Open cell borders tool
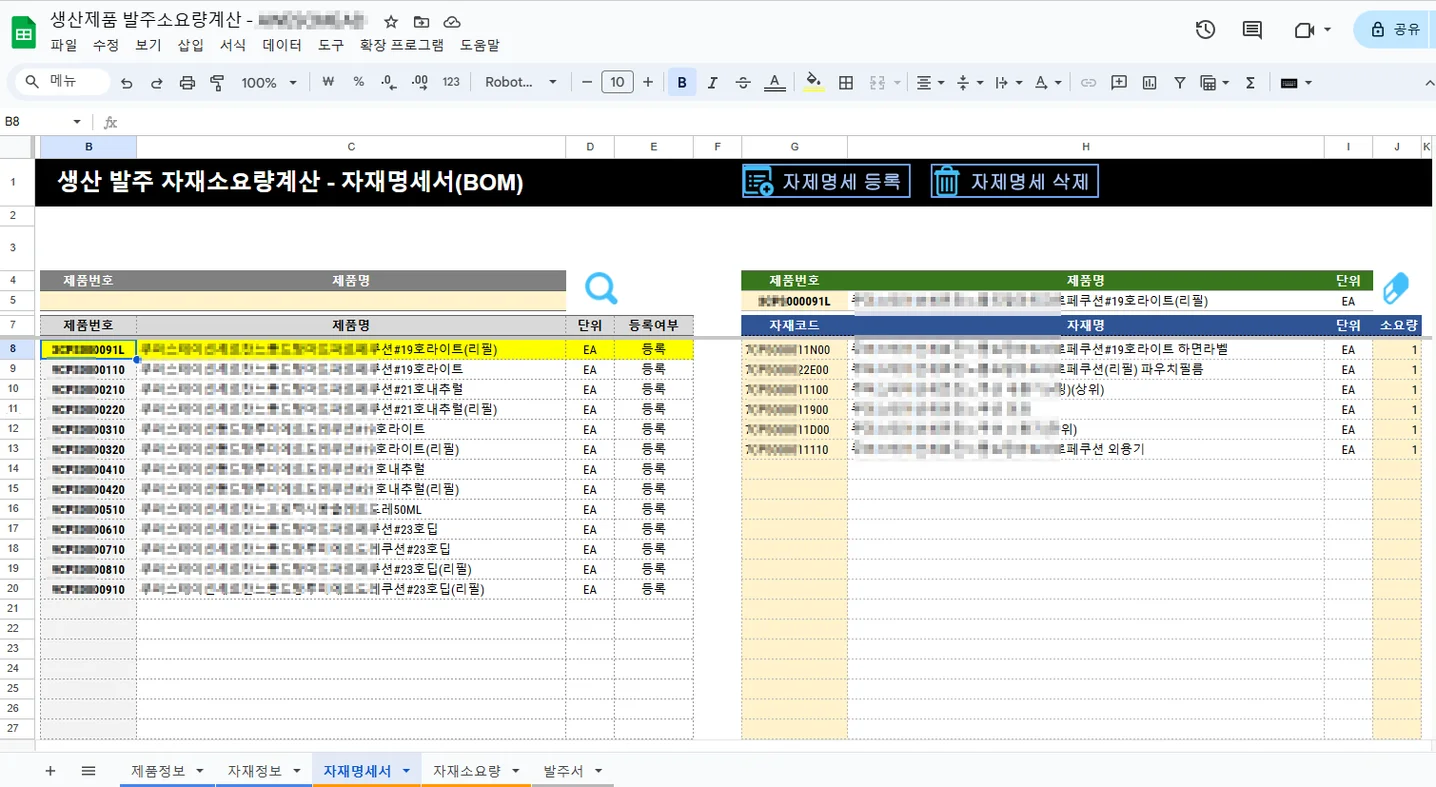This screenshot has height=787, width=1436. pos(846,83)
